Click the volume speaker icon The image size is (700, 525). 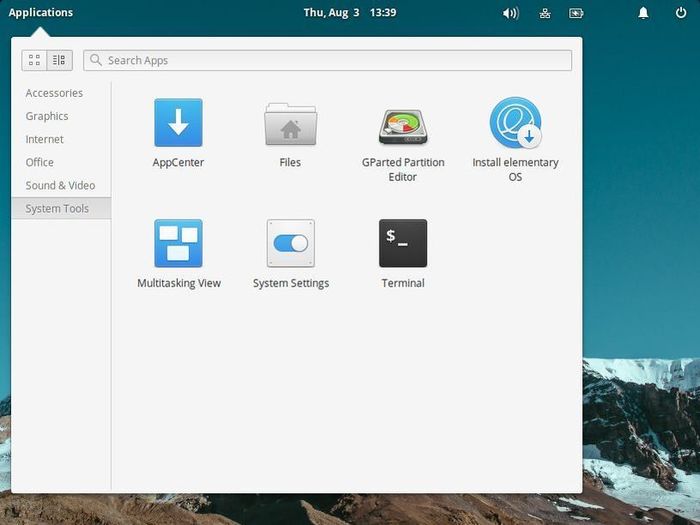510,13
